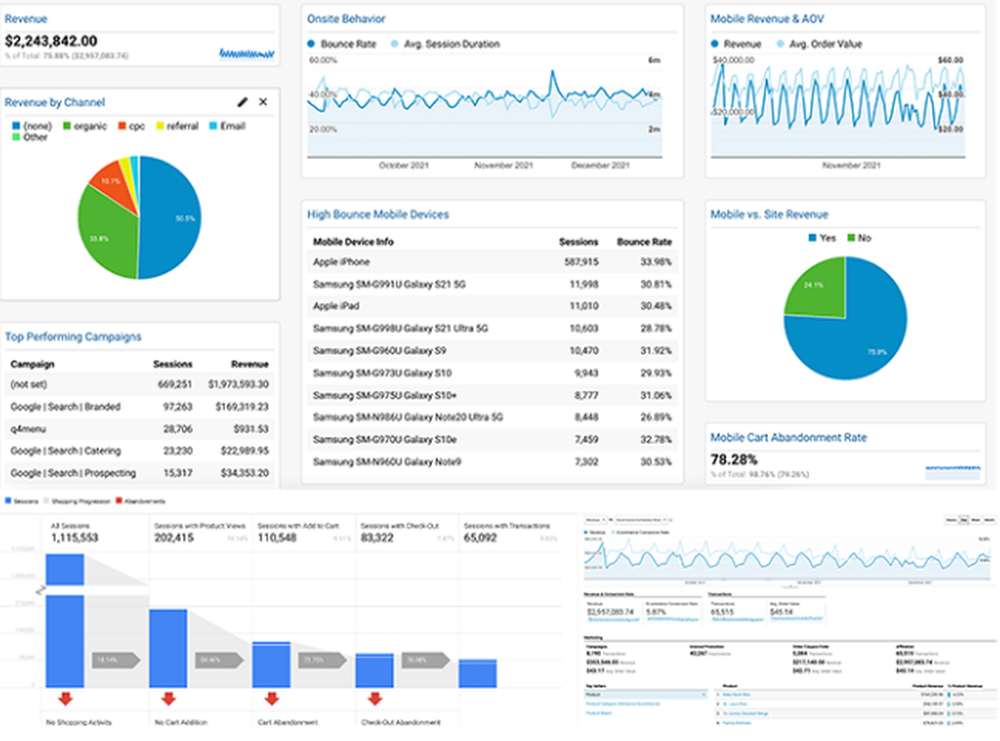Open the Mobile Cart Abandonment Rate title

[789, 437]
